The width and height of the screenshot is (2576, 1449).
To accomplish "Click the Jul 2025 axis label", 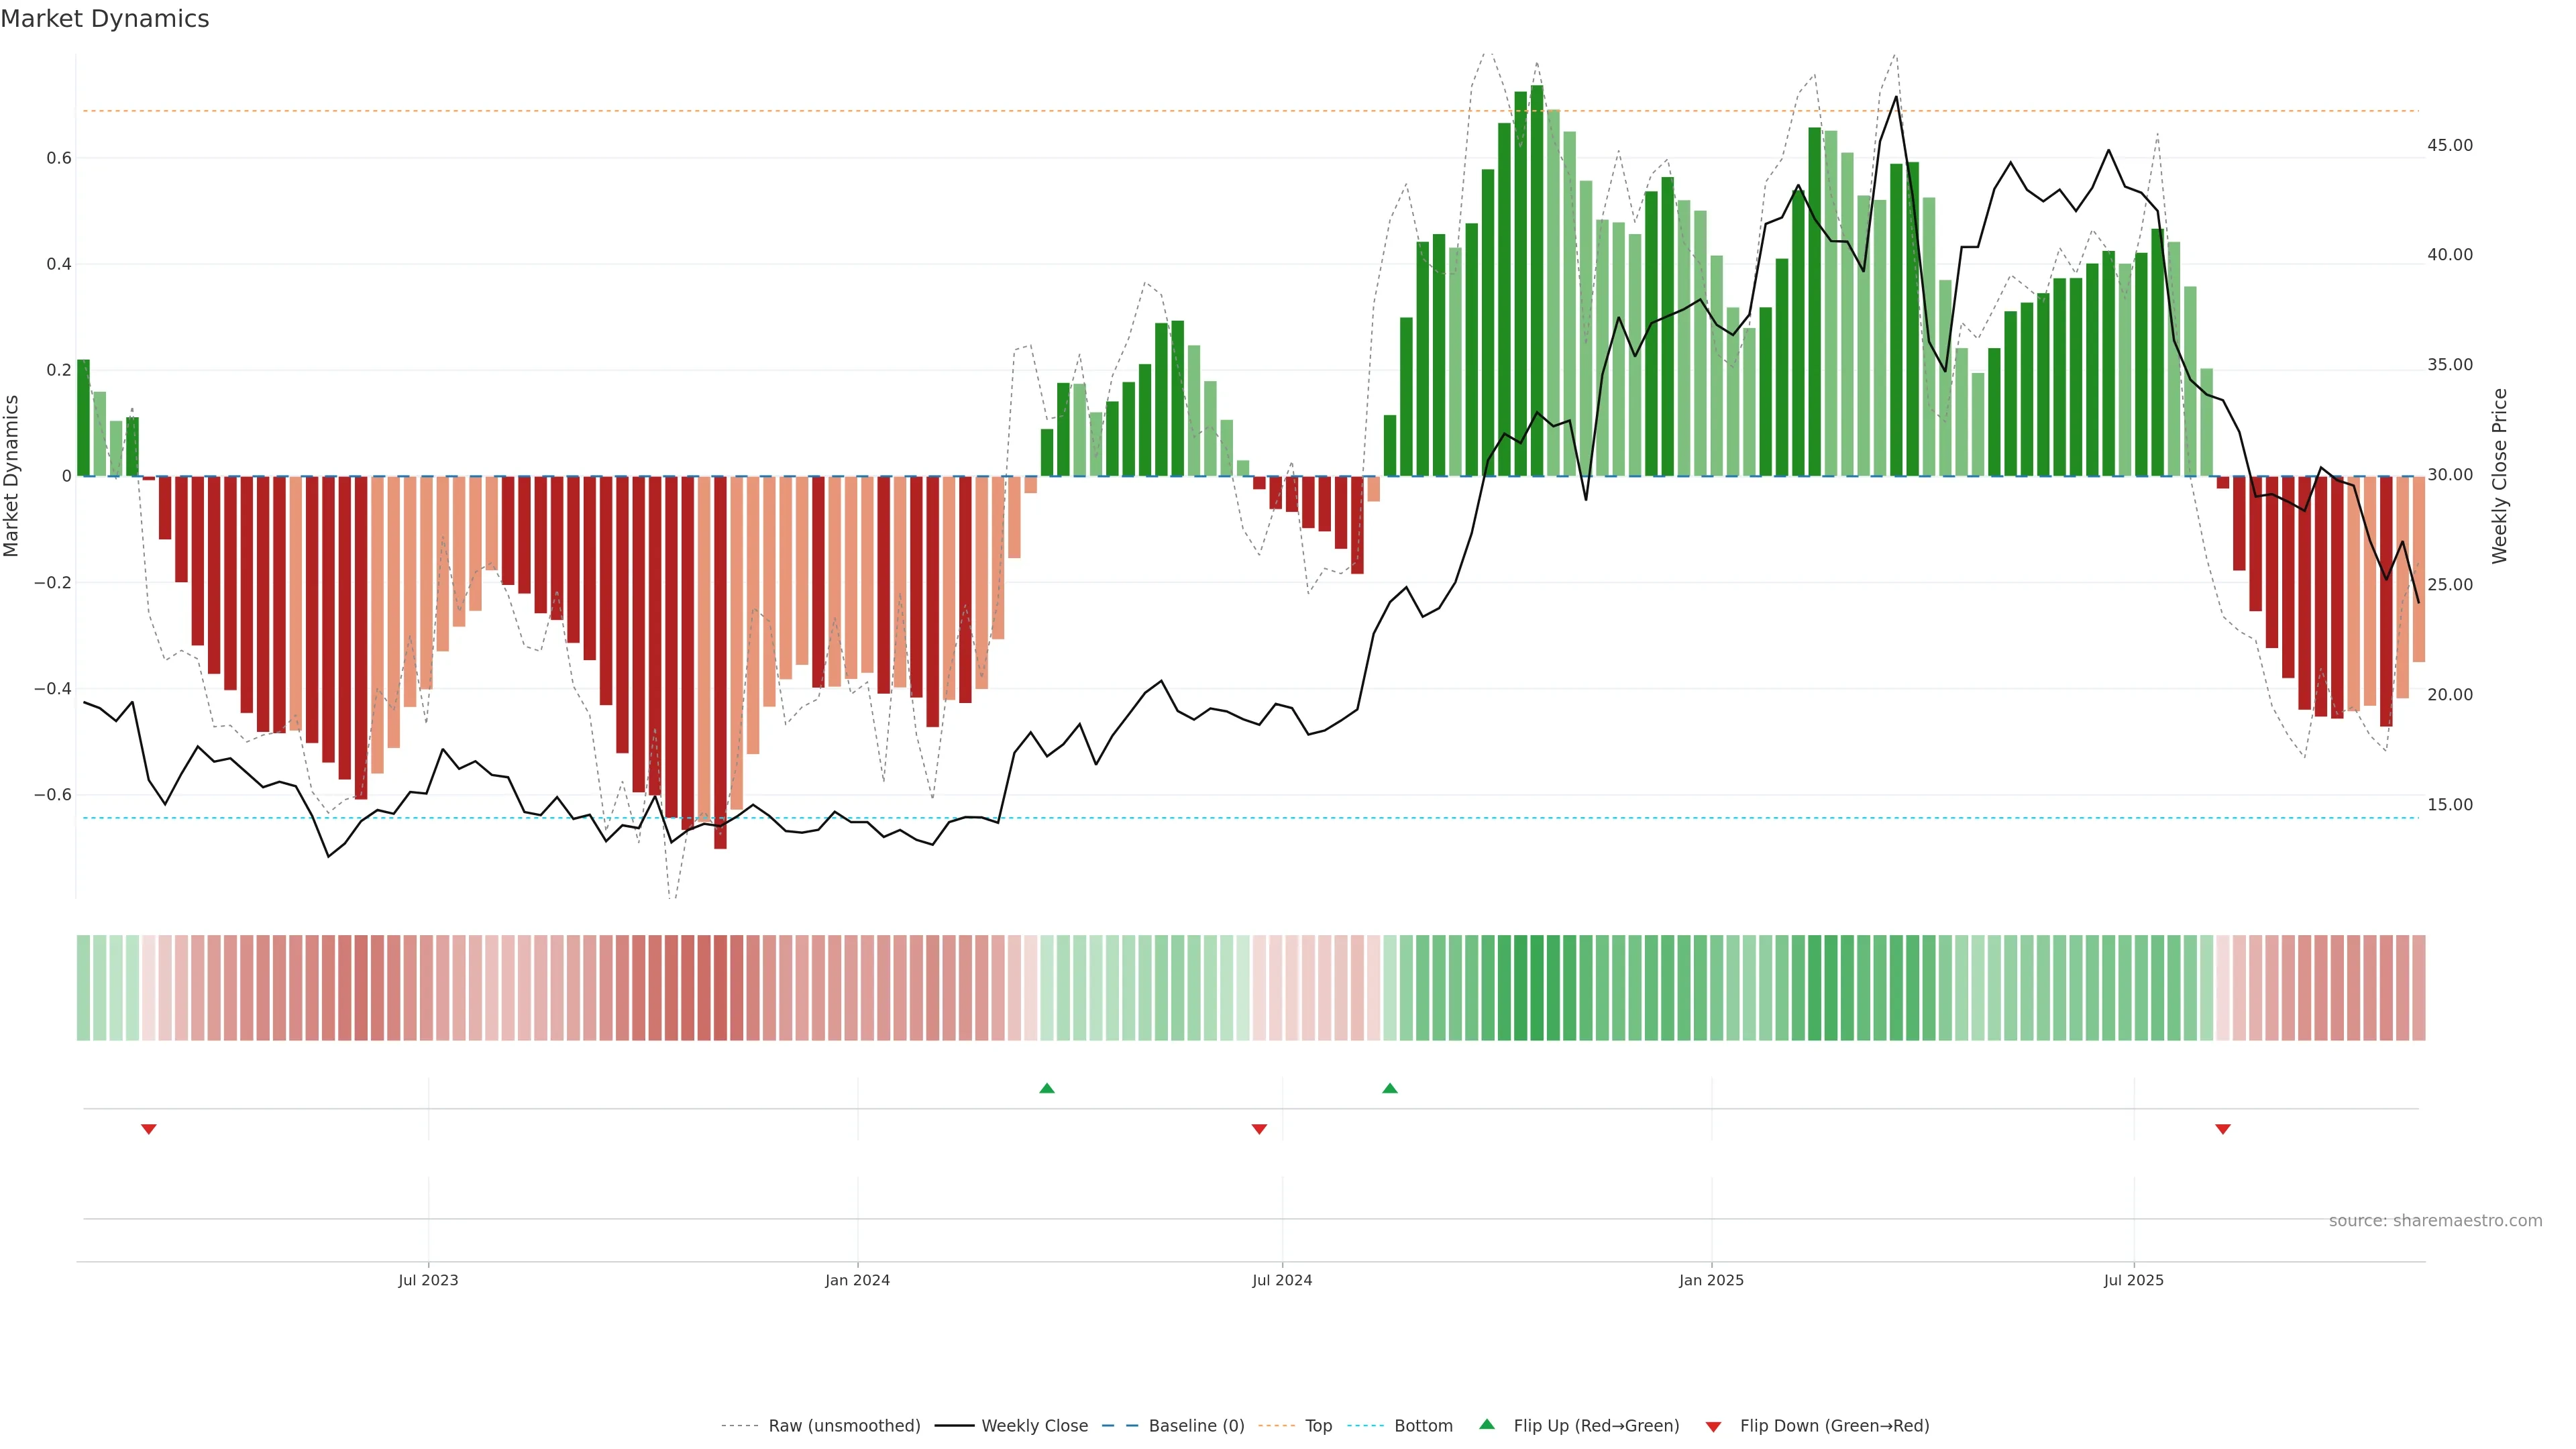I will point(2133,1280).
